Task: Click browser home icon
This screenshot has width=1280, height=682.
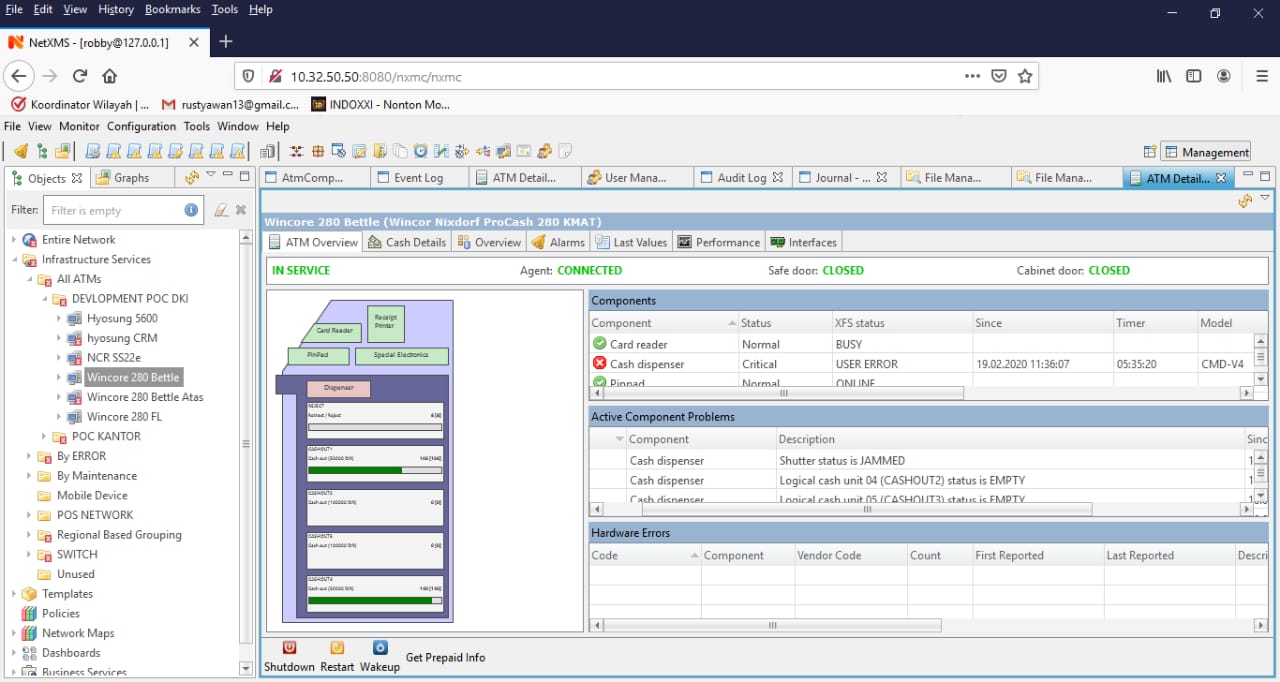Action: tap(110, 76)
